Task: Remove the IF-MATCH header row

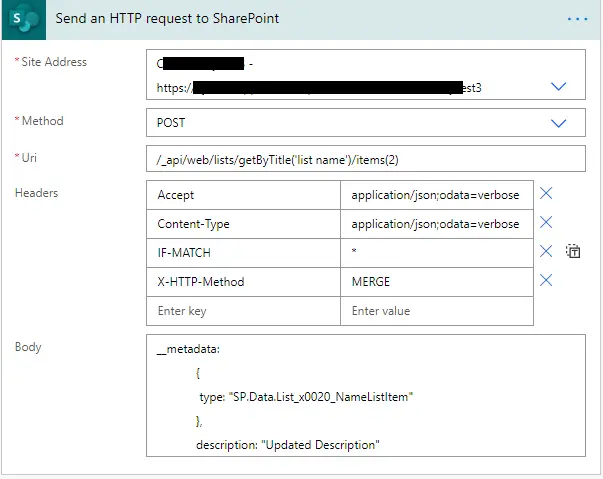Action: coord(546,251)
